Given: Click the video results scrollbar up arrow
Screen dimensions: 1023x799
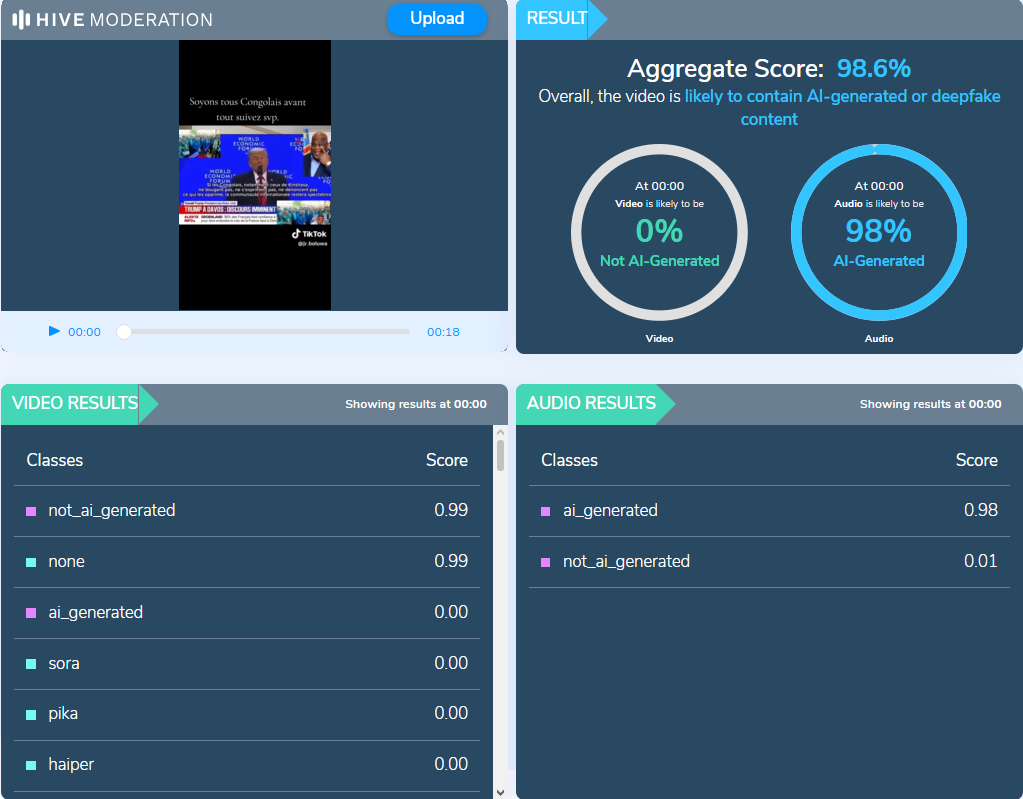Looking at the screenshot, I should pyautogui.click(x=500, y=433).
